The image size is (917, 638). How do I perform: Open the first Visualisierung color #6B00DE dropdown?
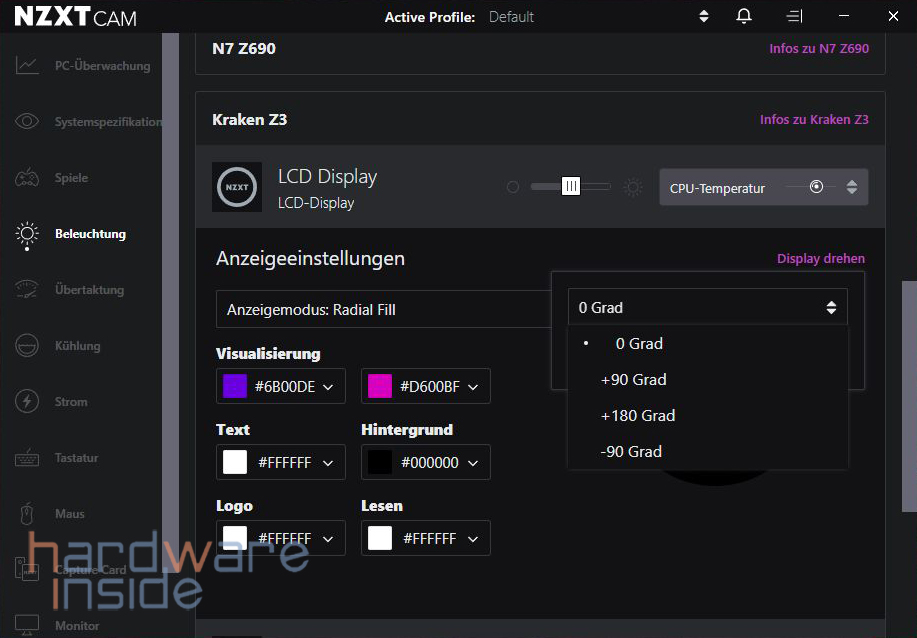point(281,387)
